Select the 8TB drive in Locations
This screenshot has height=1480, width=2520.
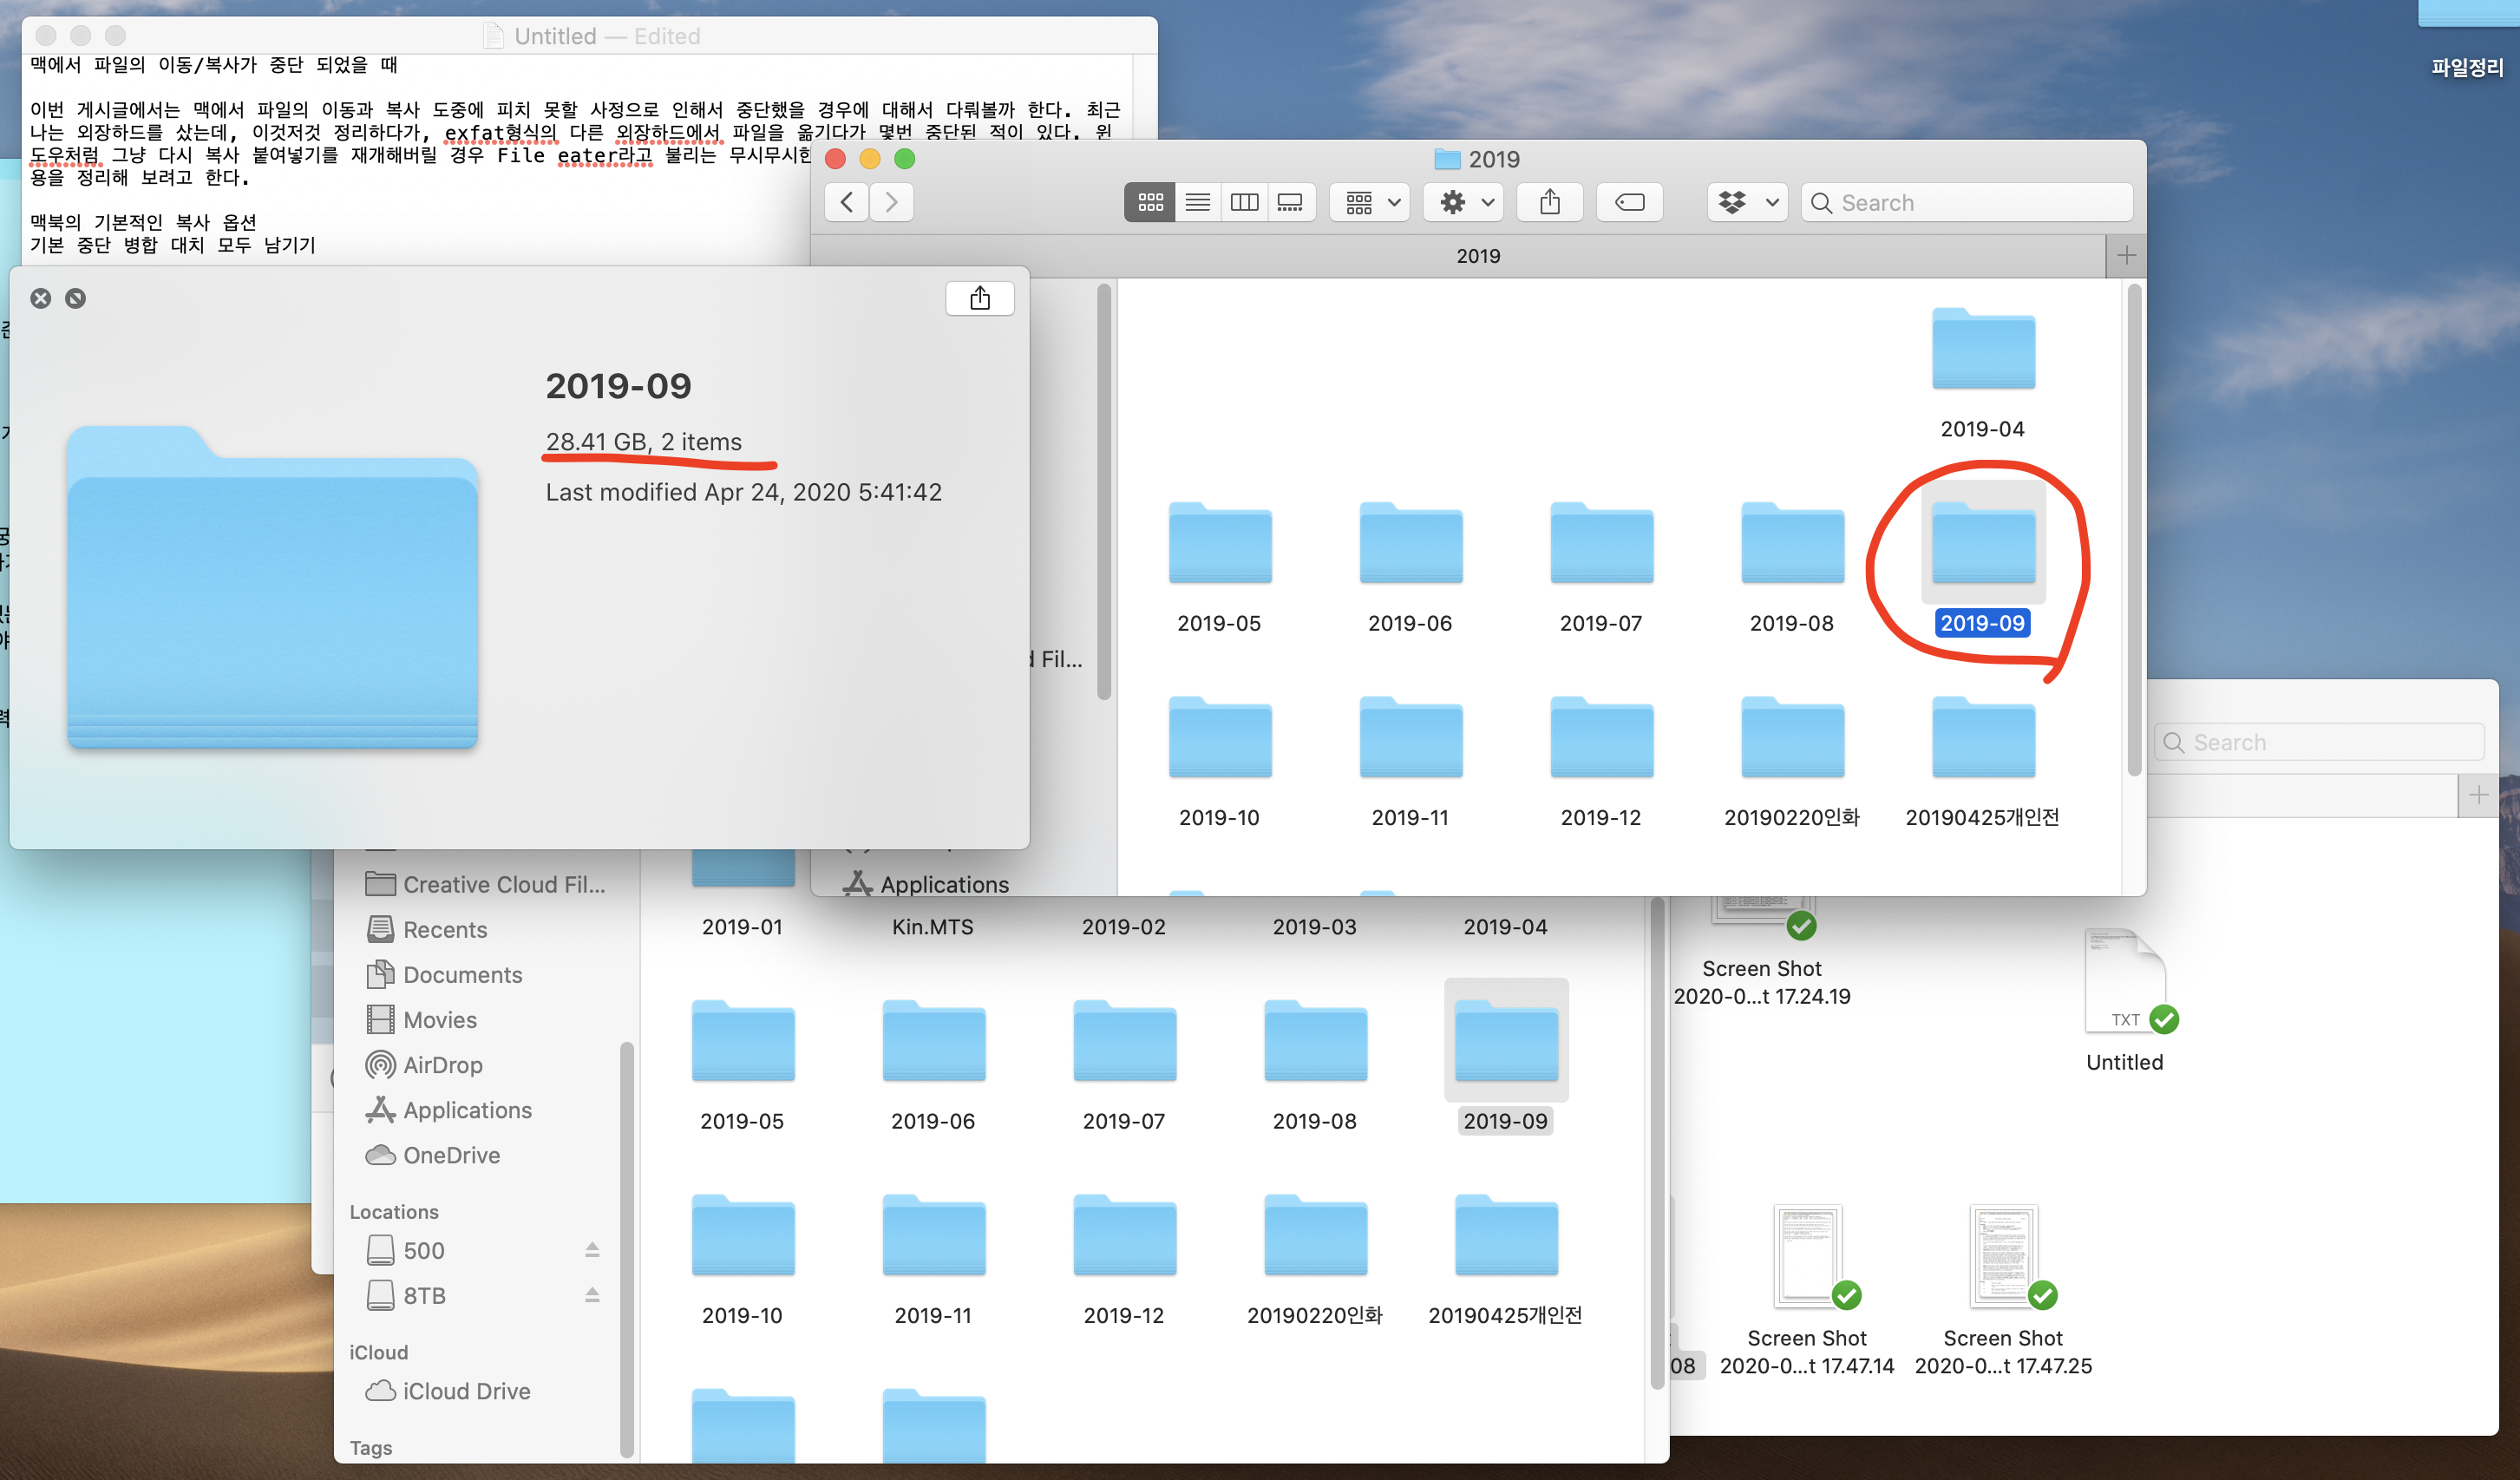coord(406,1295)
